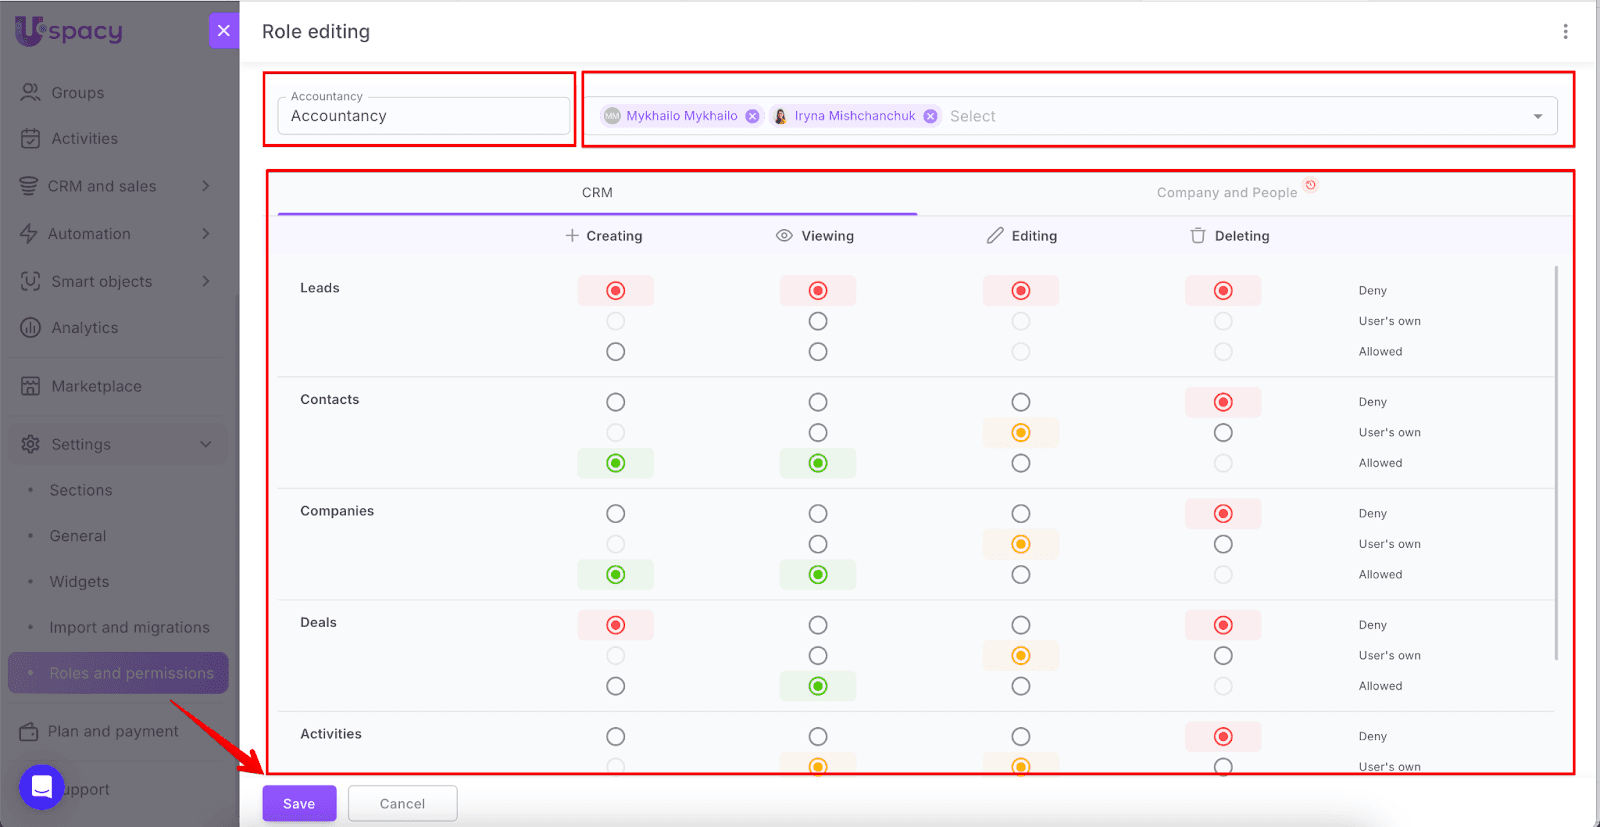
Task: Open the three-dot more options menu
Action: point(1565,32)
